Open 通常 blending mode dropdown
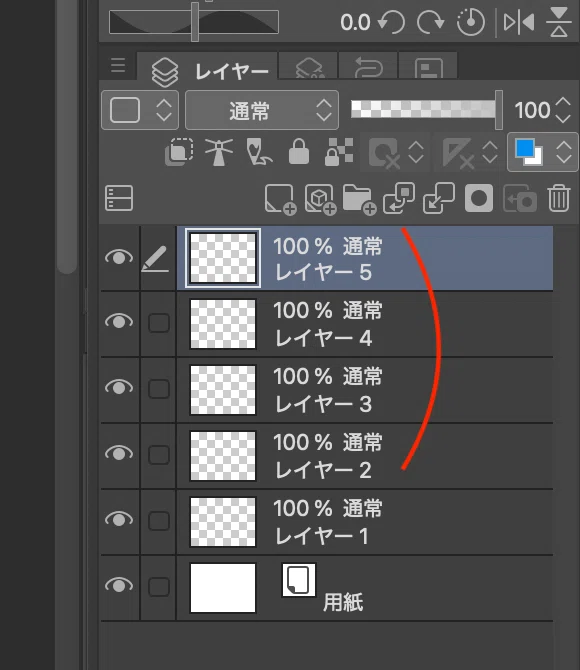 tap(262, 110)
